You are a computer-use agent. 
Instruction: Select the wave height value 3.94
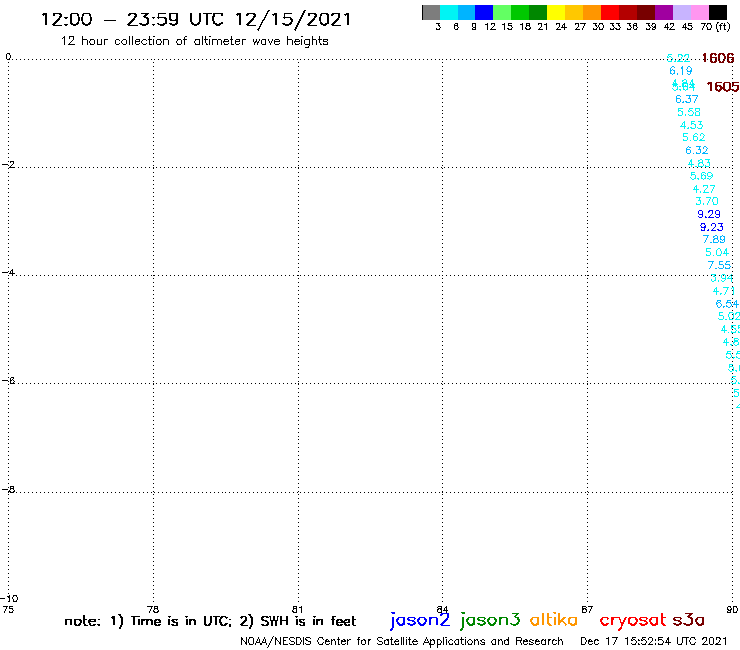point(722,278)
